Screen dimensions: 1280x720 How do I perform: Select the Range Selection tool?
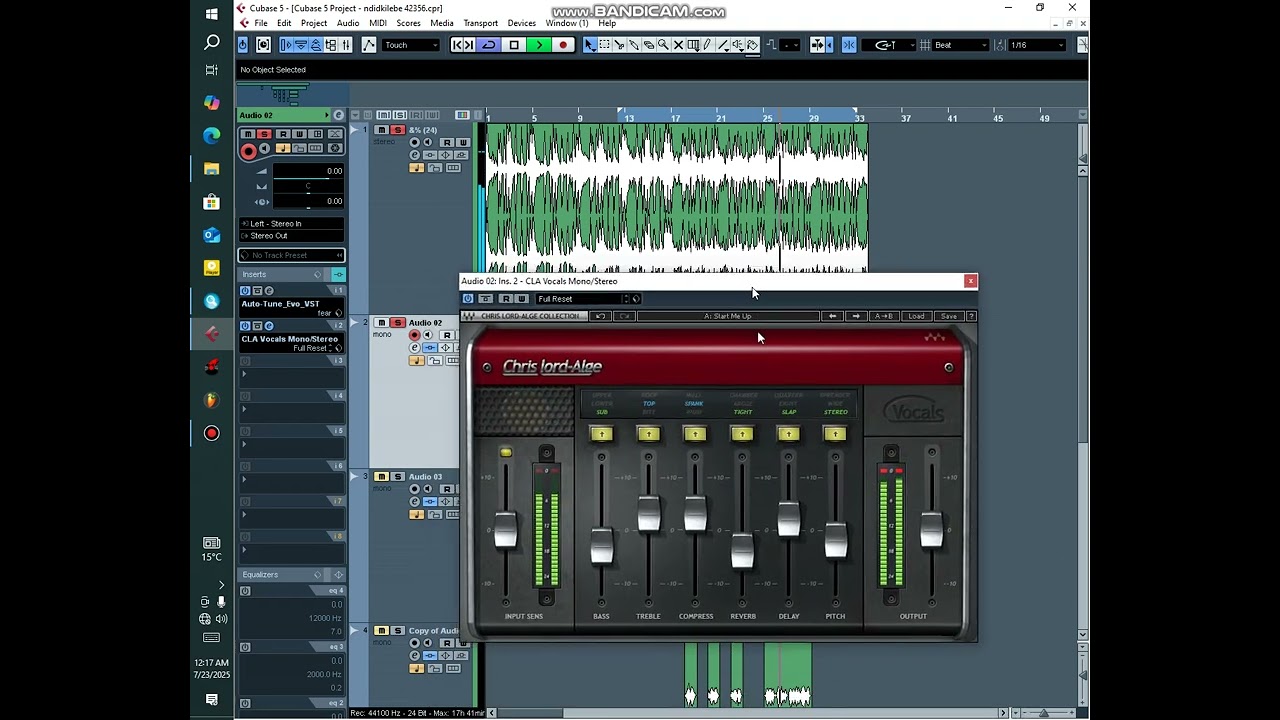[605, 45]
